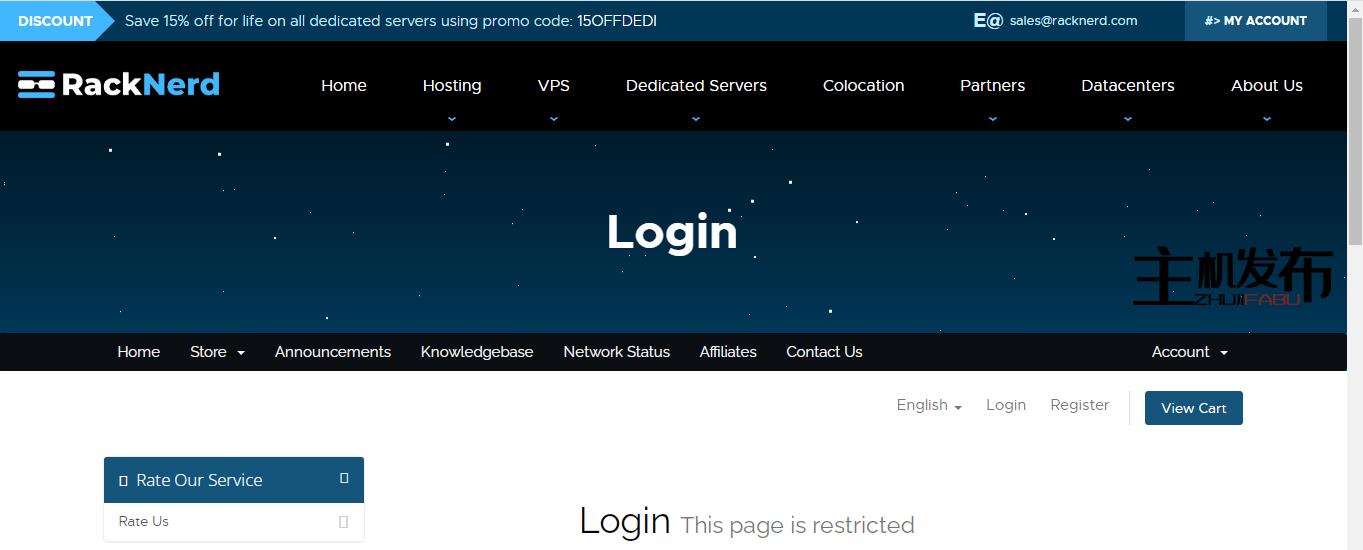This screenshot has width=1363, height=550.
Task: Expand the VPS menu chevron
Action: [x=553, y=118]
